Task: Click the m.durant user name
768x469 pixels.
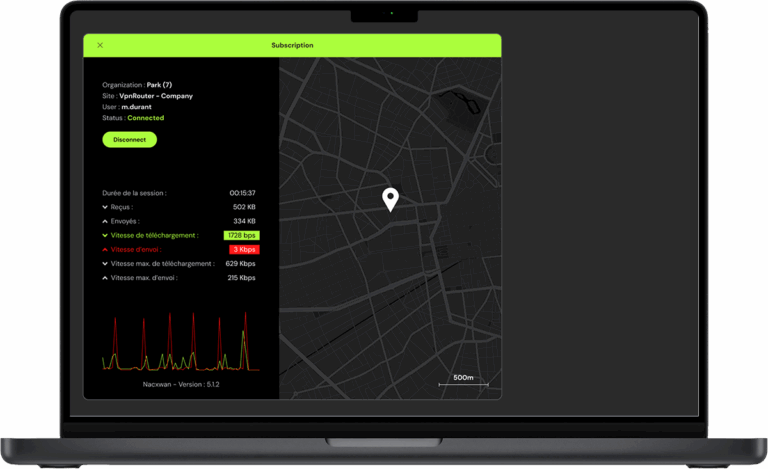Action: click(136, 107)
